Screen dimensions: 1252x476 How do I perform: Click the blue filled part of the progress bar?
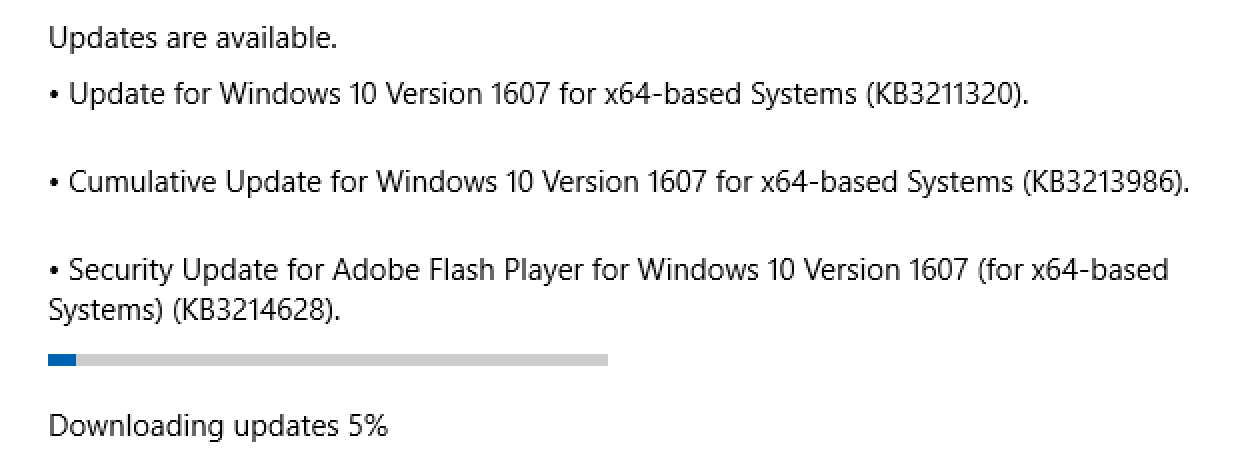pyautogui.click(x=62, y=360)
